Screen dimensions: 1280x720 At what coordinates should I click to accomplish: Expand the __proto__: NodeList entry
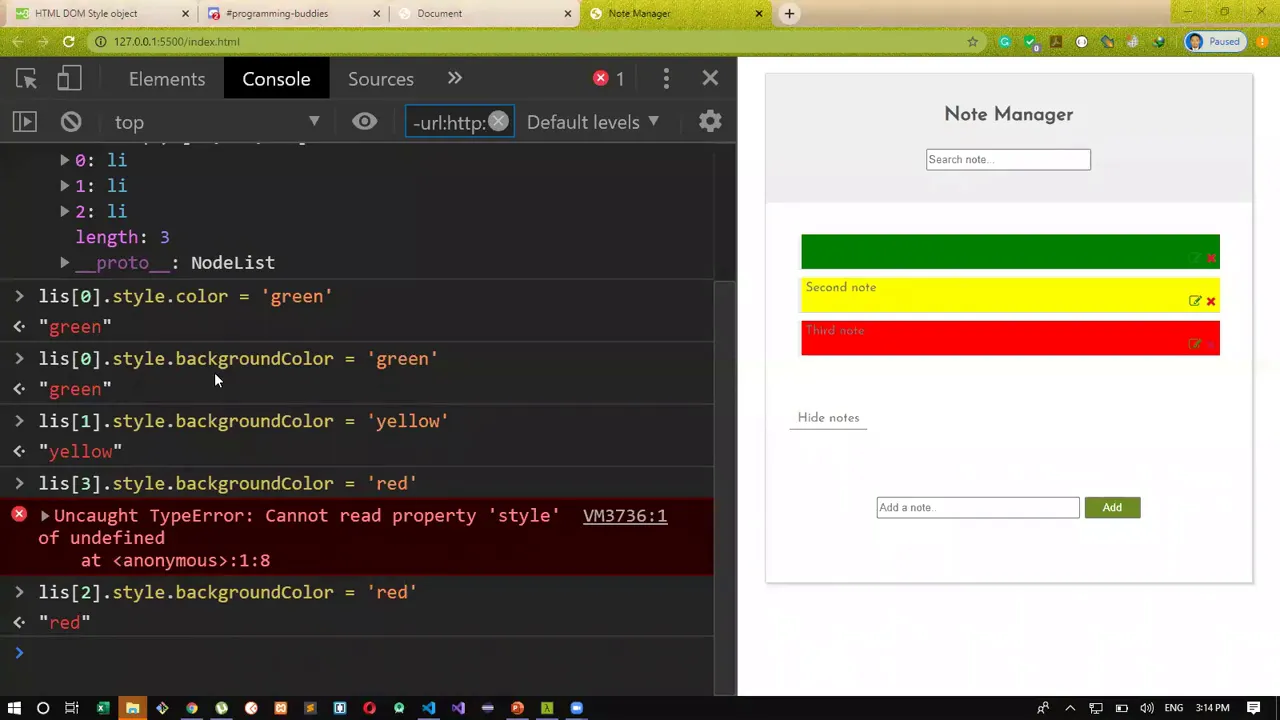[x=65, y=263]
